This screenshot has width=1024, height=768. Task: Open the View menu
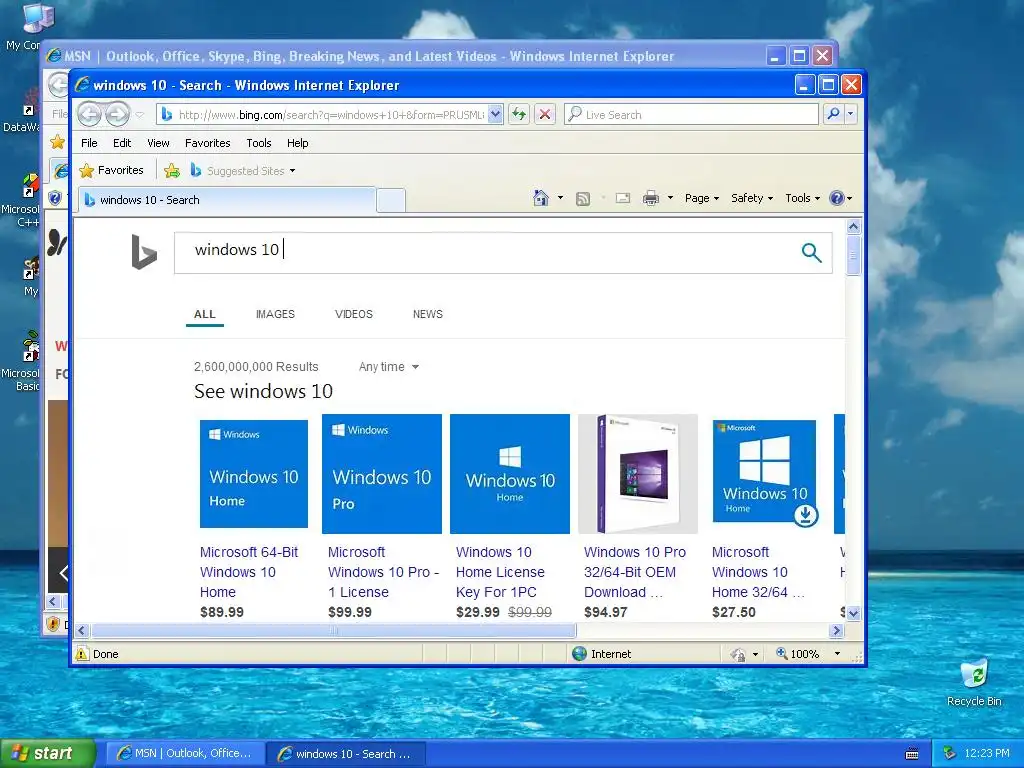(x=158, y=143)
